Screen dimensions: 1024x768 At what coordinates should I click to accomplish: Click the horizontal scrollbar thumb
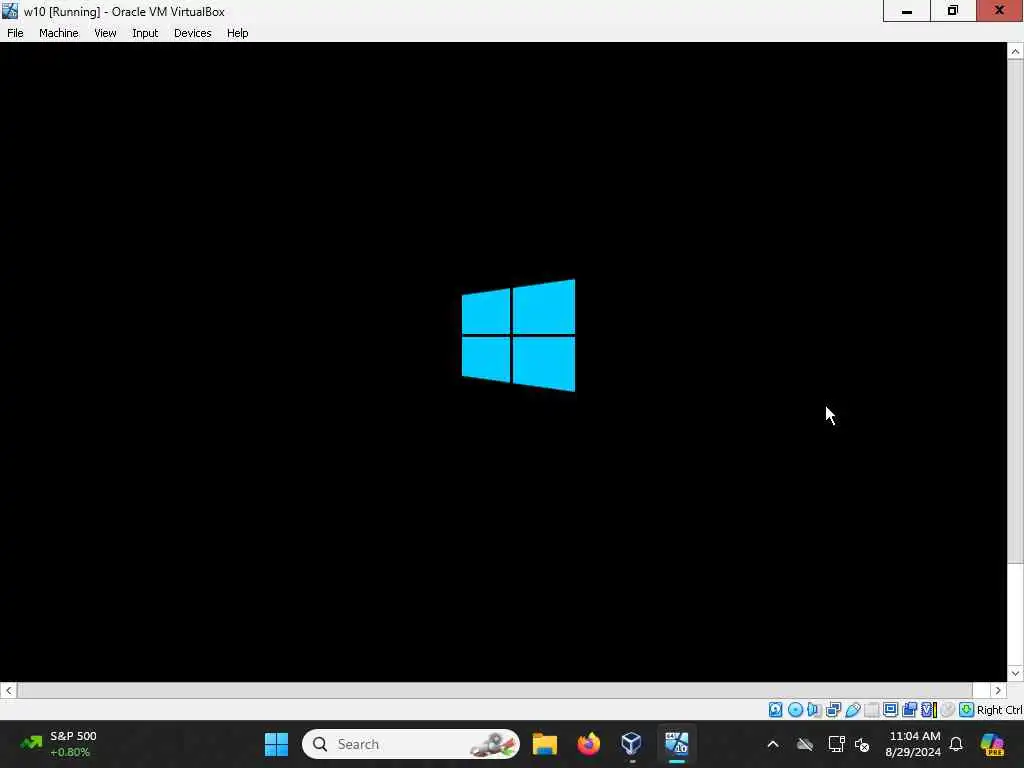pos(494,690)
